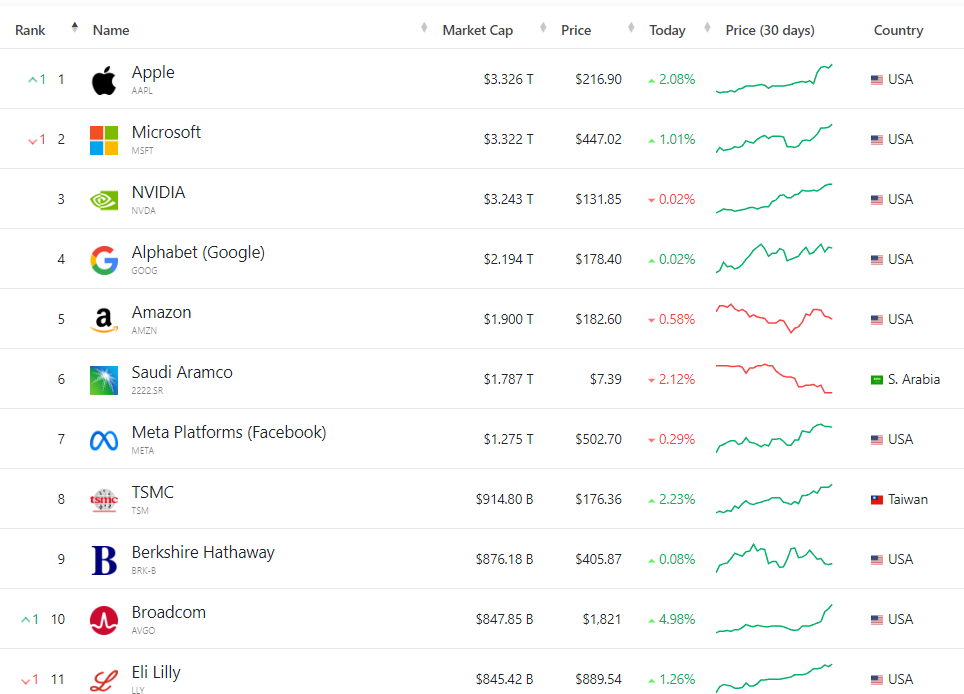Image resolution: width=964 pixels, height=694 pixels.
Task: Open Alphabet (Google) company page
Action: (198, 252)
